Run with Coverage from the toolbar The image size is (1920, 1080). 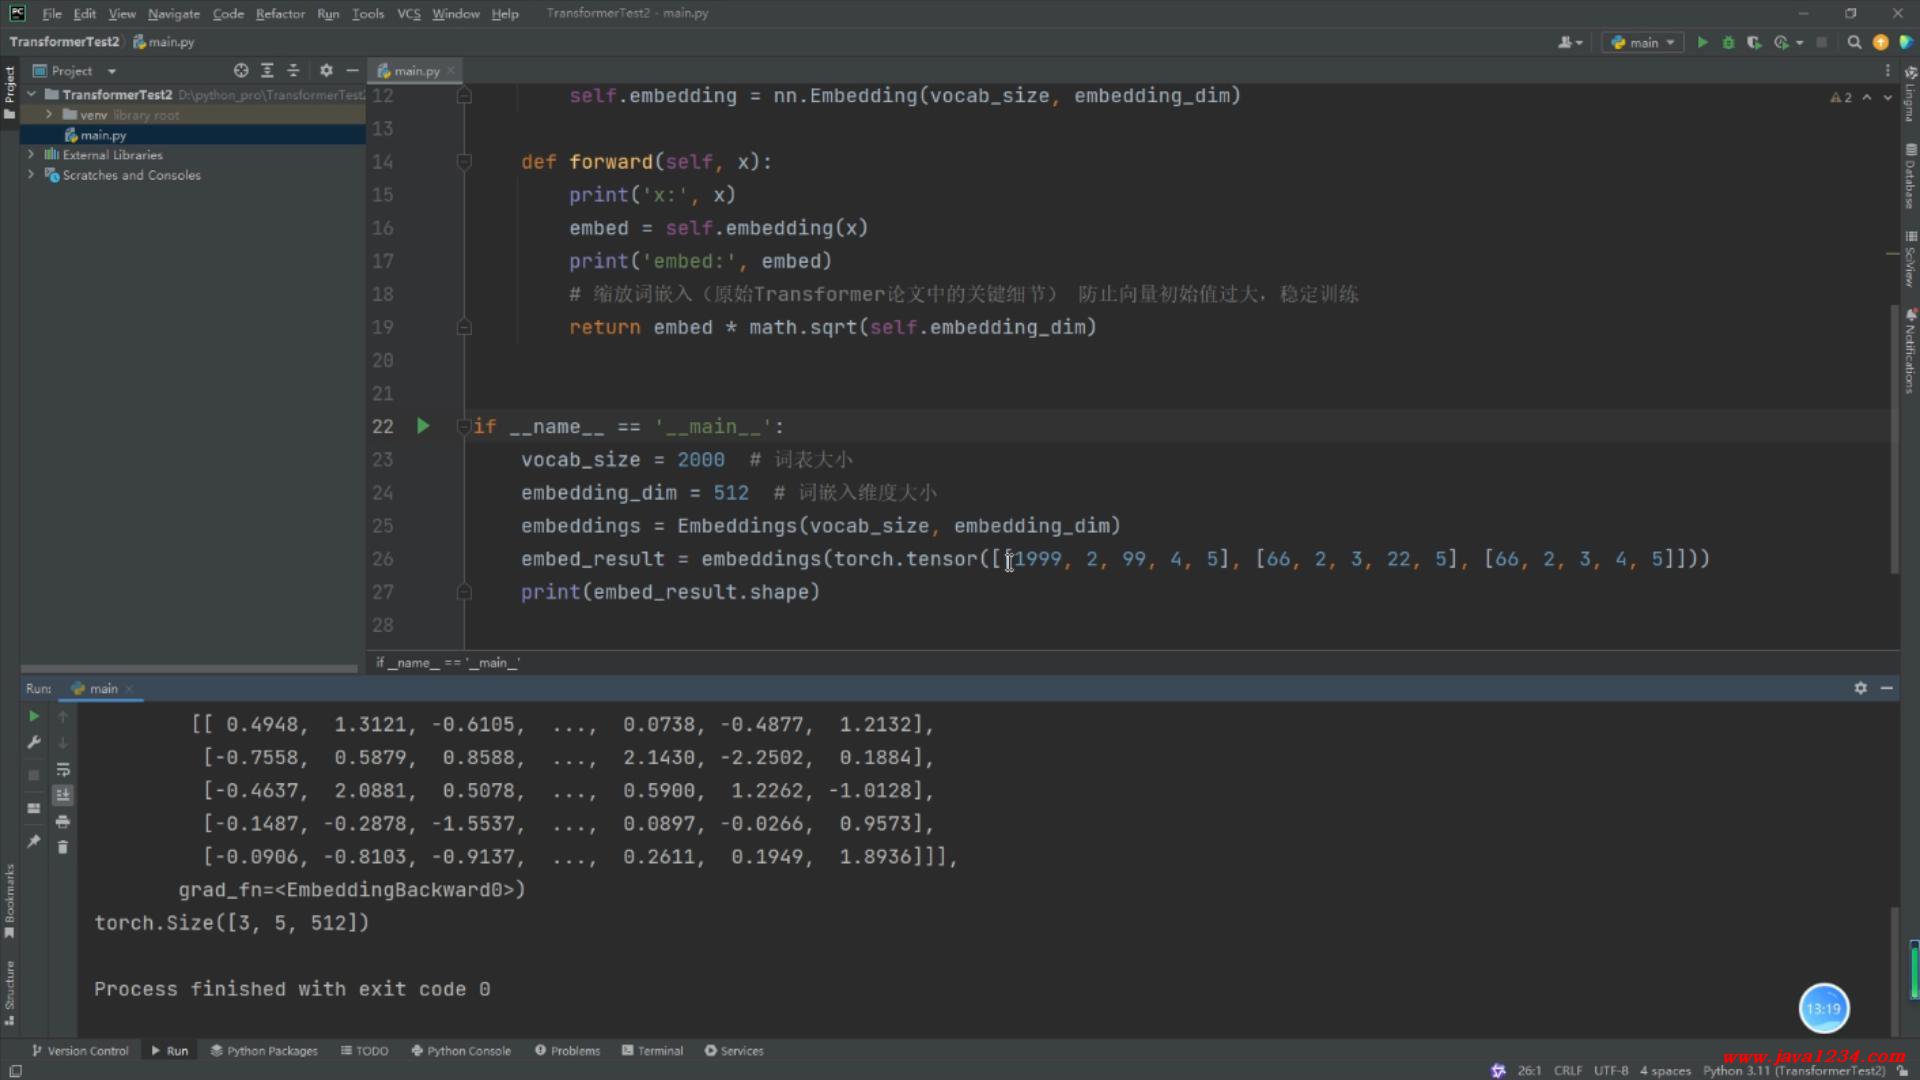pos(1754,42)
